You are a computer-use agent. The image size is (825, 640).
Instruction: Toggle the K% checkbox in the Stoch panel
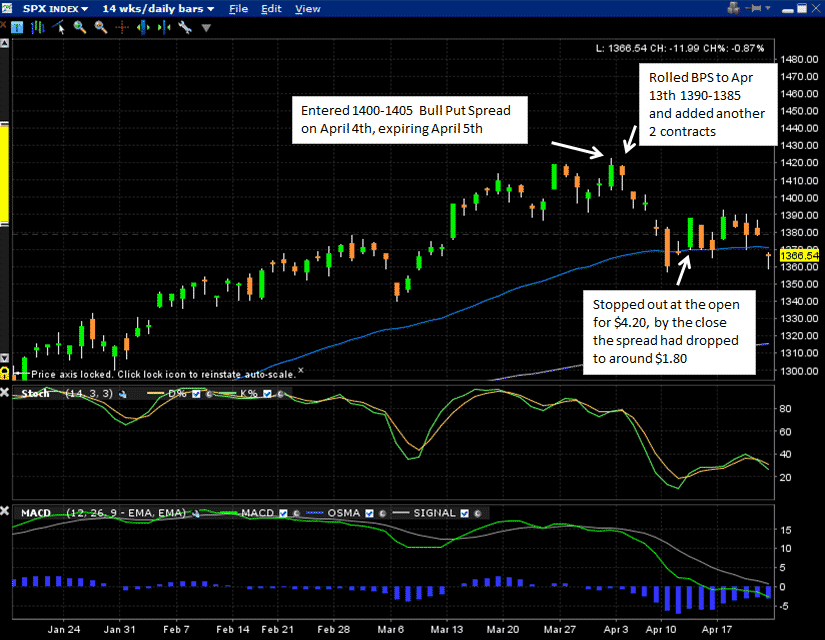pyautogui.click(x=267, y=393)
